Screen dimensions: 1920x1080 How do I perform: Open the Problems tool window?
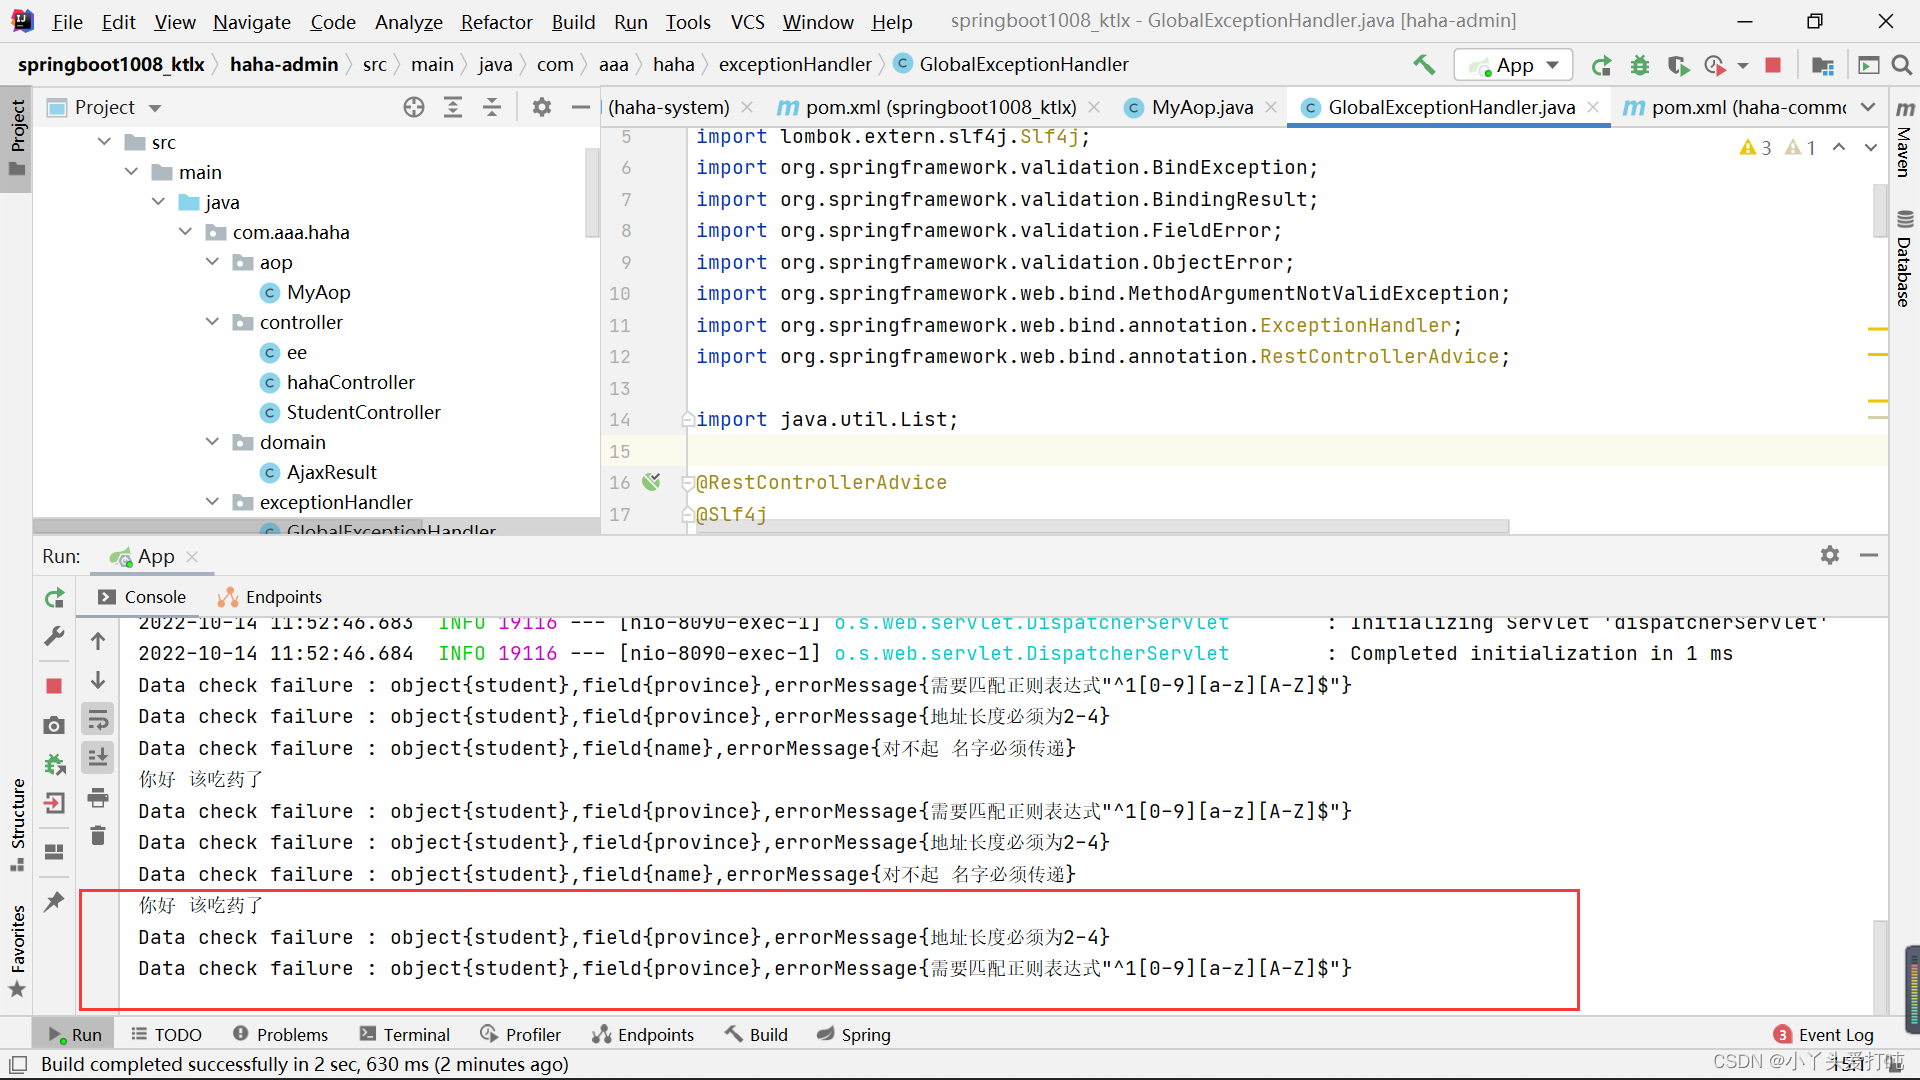coord(280,1035)
